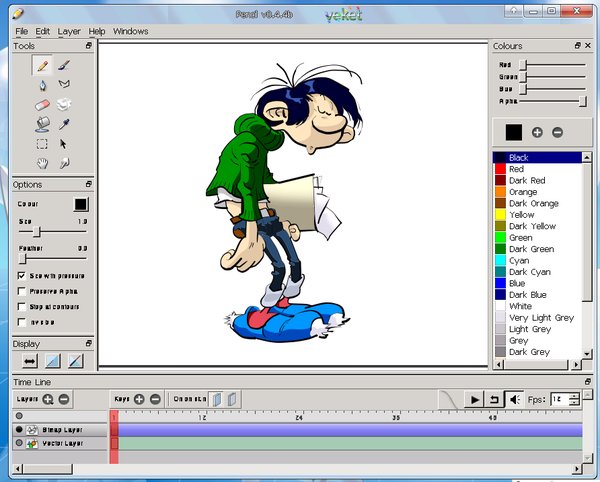This screenshot has height=482, width=600.
Task: Open the Layer menu
Action: point(69,31)
